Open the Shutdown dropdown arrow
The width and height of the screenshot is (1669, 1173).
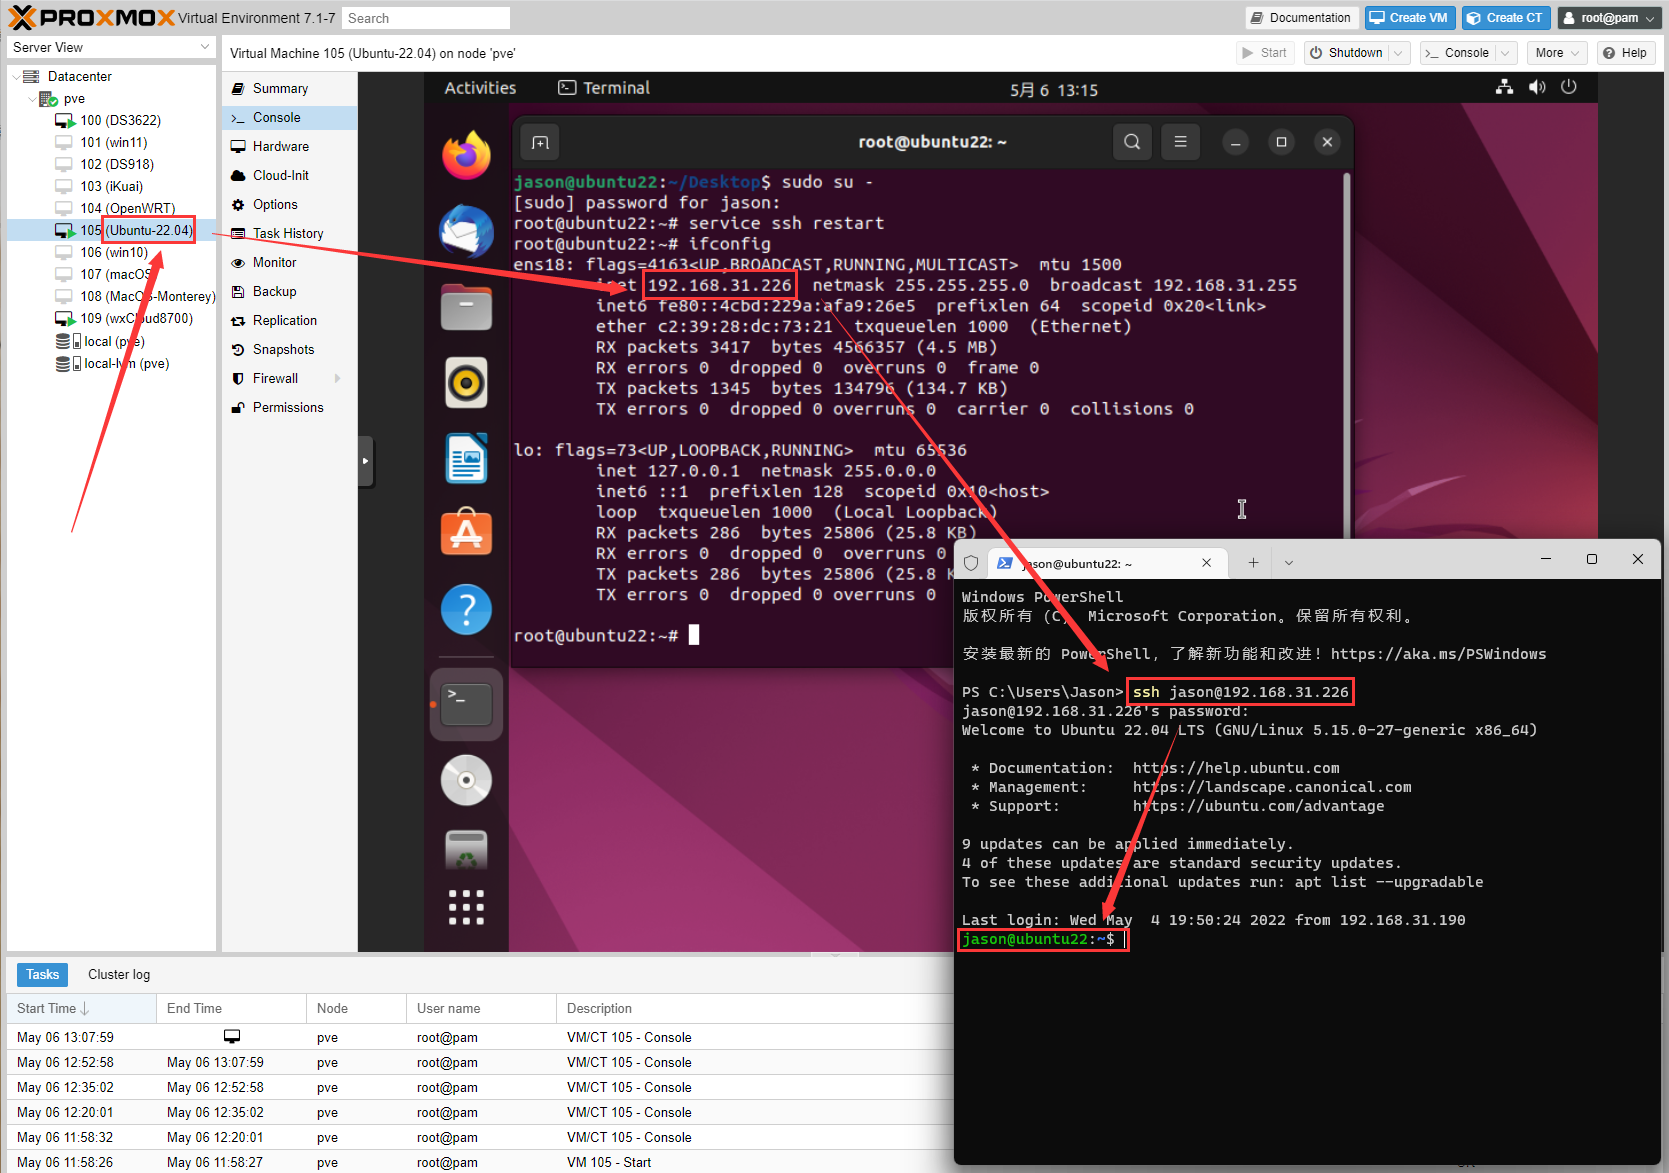coord(1399,53)
